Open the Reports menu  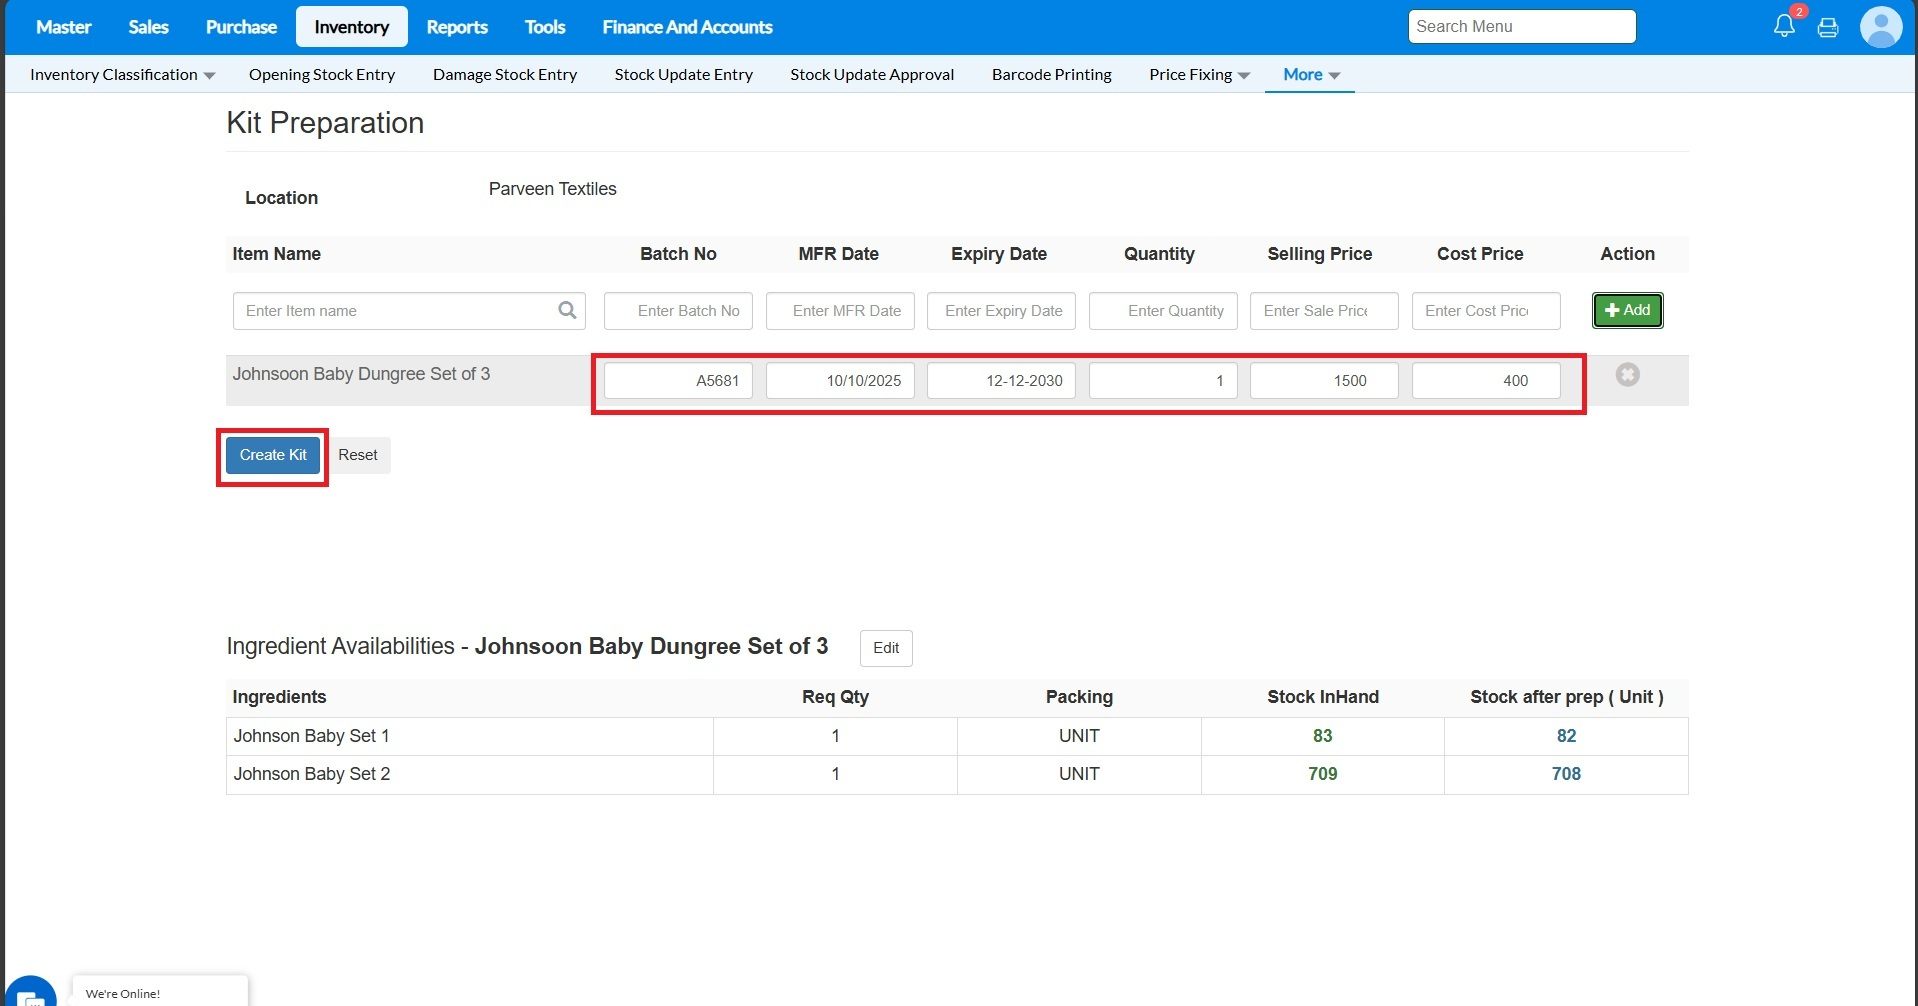point(457,27)
